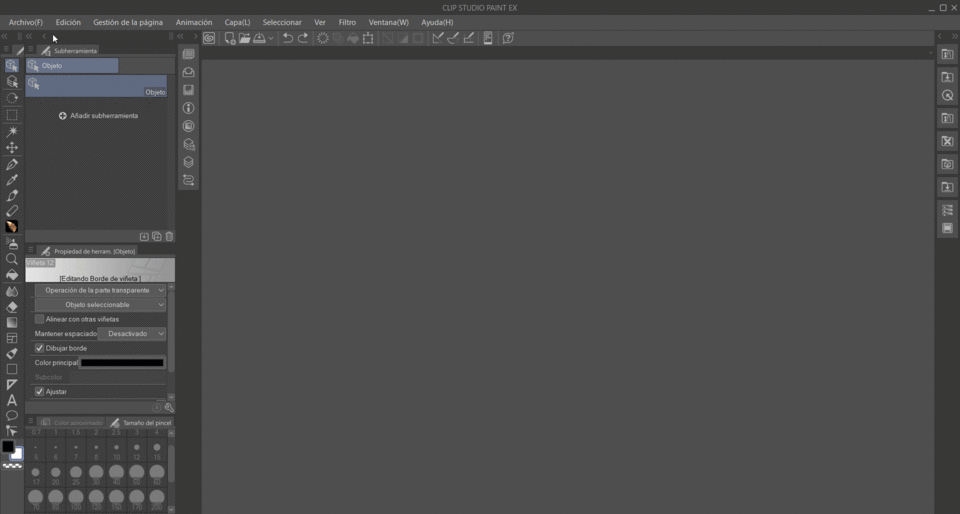Select the Objeto subtool item
Screen dimensions: 960x514
pos(96,86)
